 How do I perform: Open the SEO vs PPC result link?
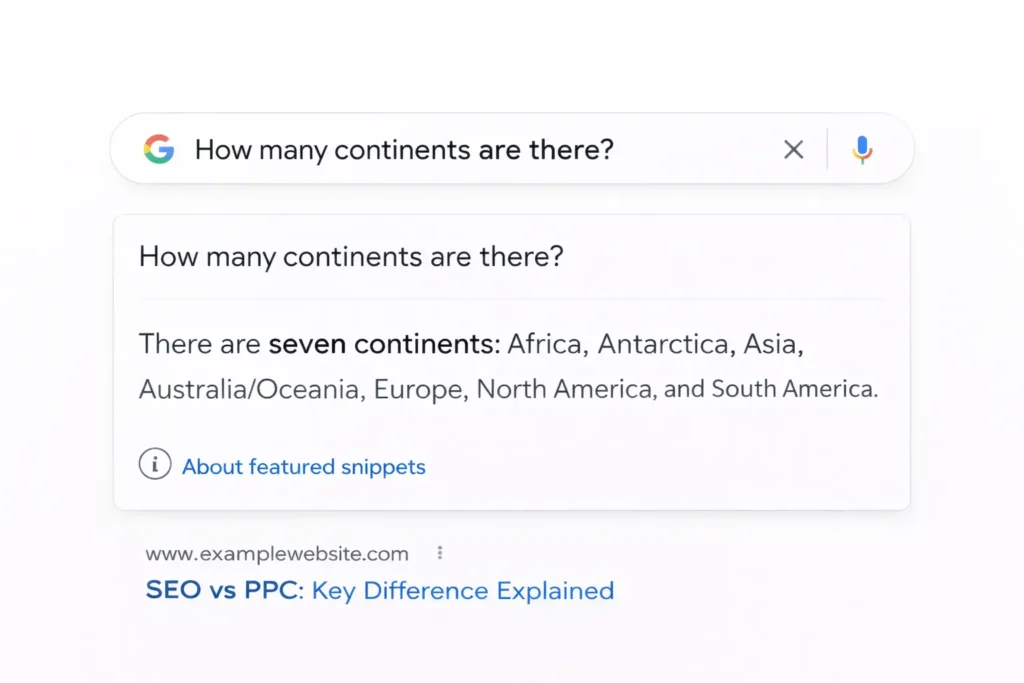[x=380, y=590]
